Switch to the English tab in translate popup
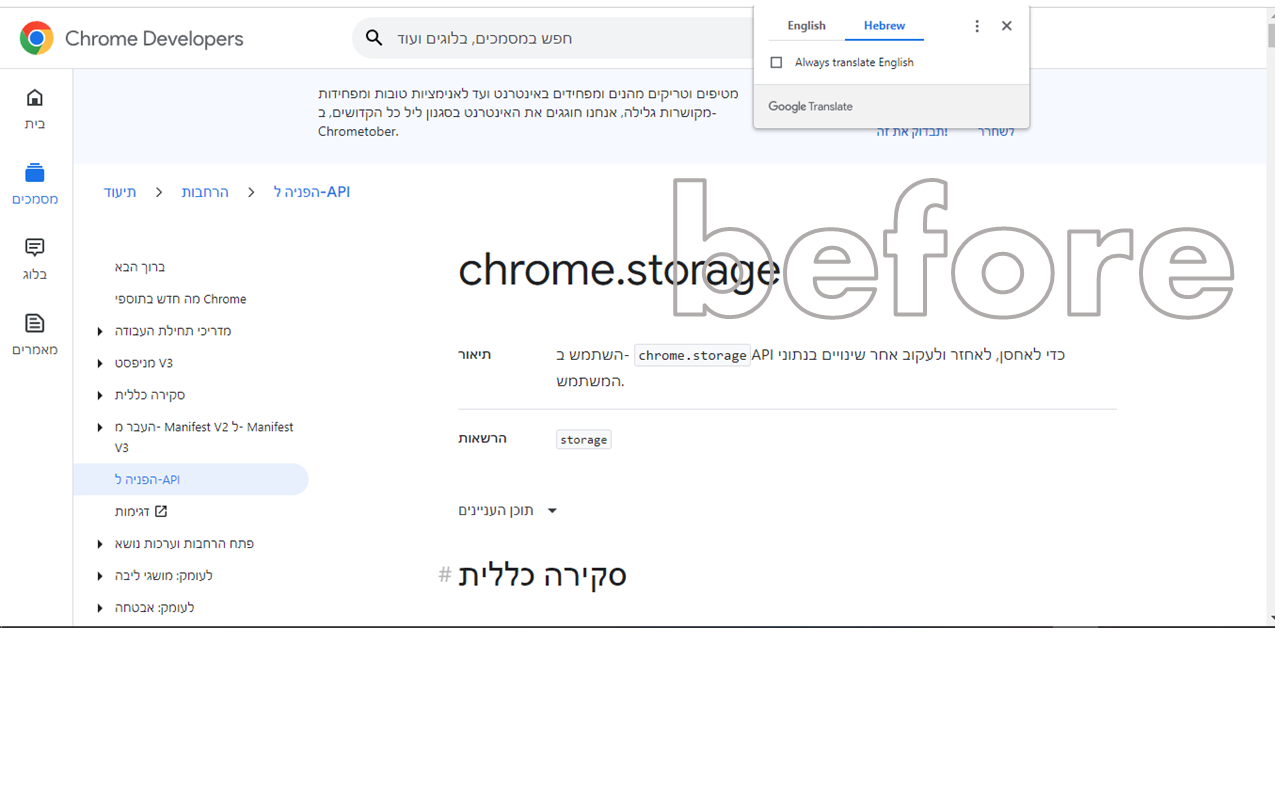Screen dimensions: 1280x800 tap(806, 26)
